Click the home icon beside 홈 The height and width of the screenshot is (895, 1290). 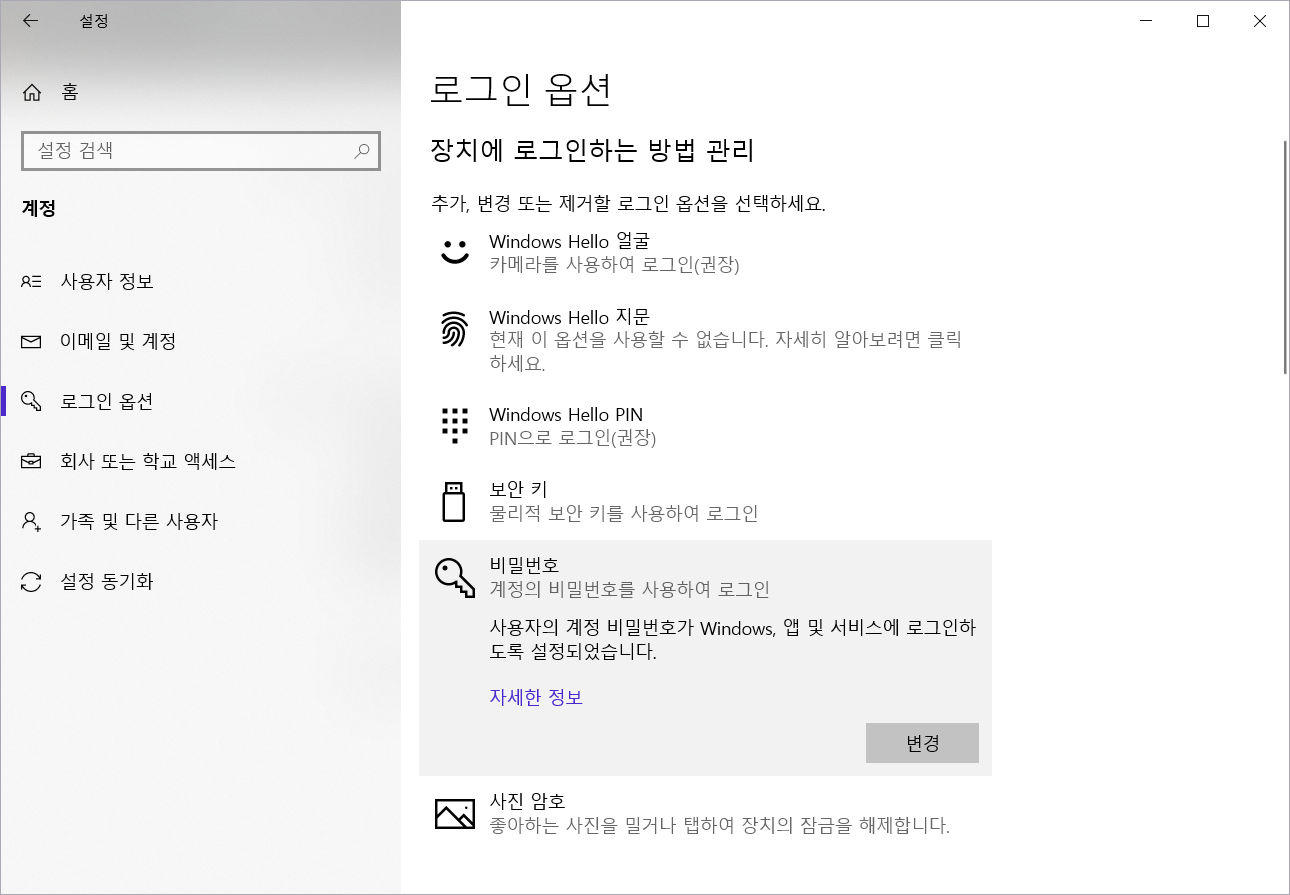click(32, 93)
